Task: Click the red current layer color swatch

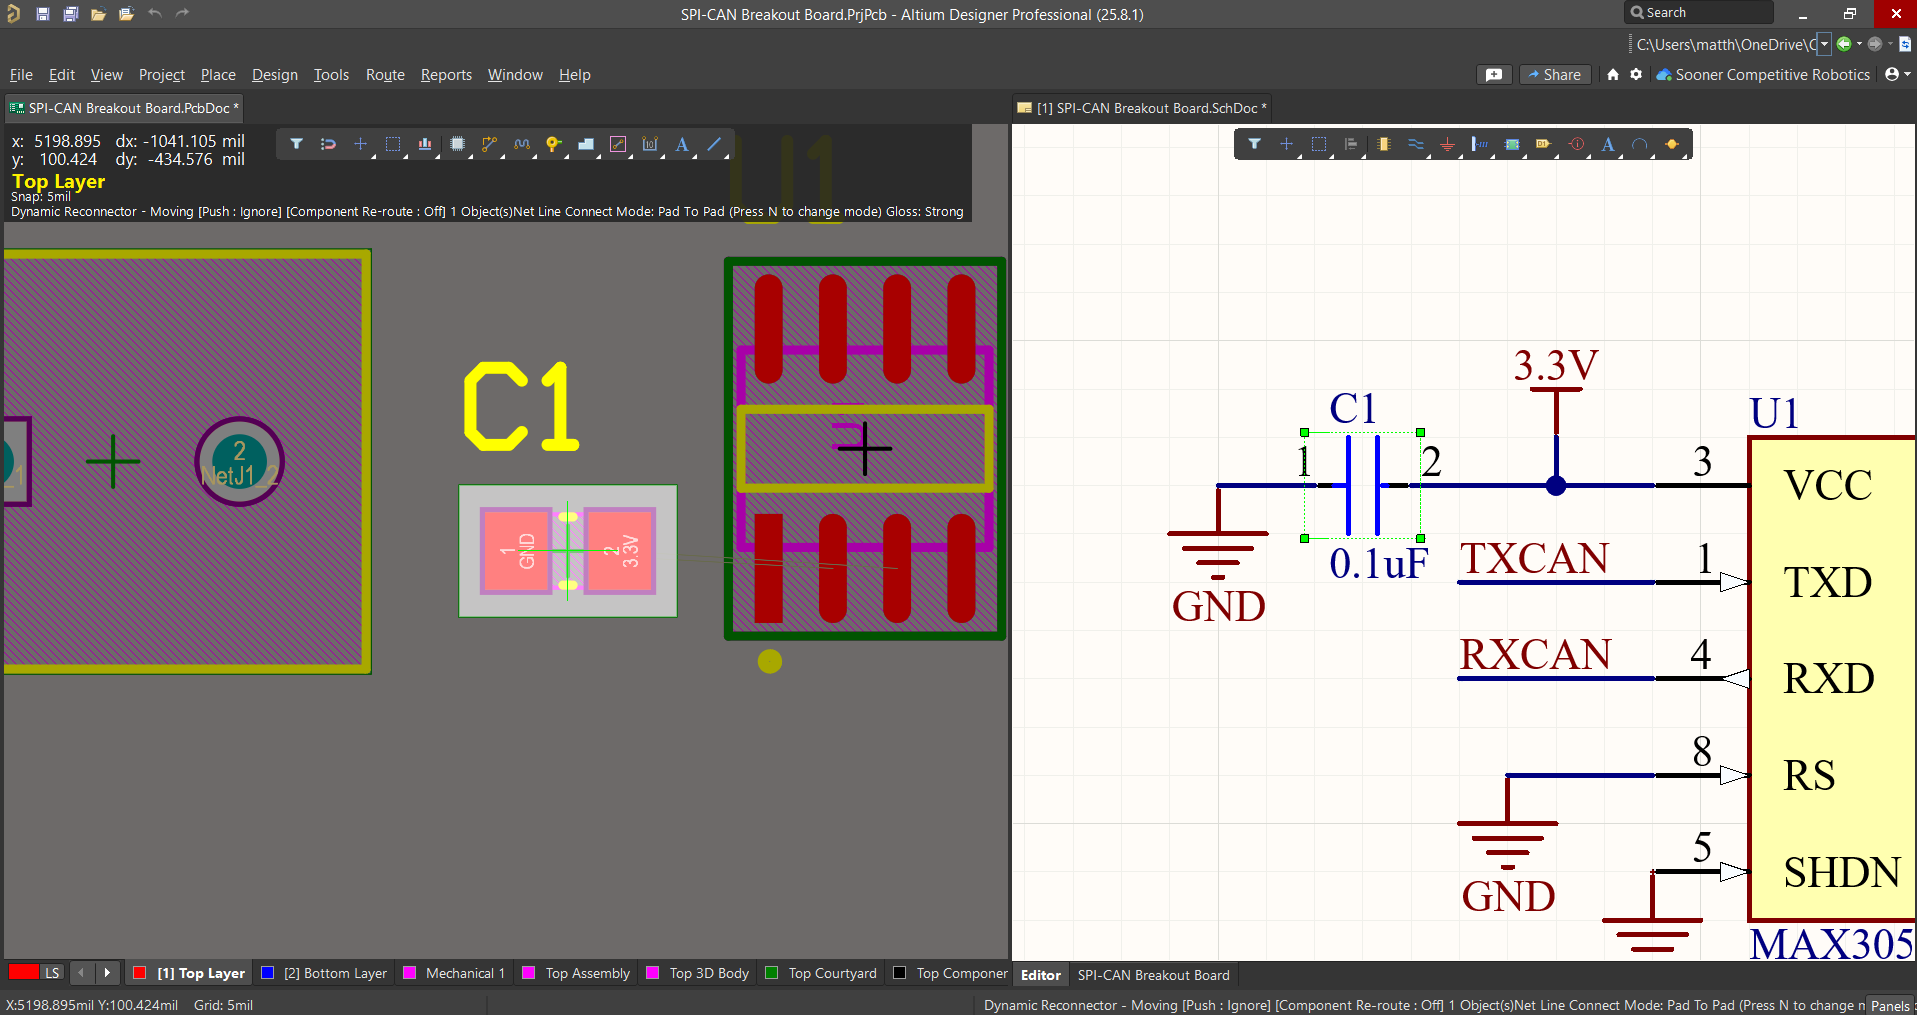Action: pos(24,973)
